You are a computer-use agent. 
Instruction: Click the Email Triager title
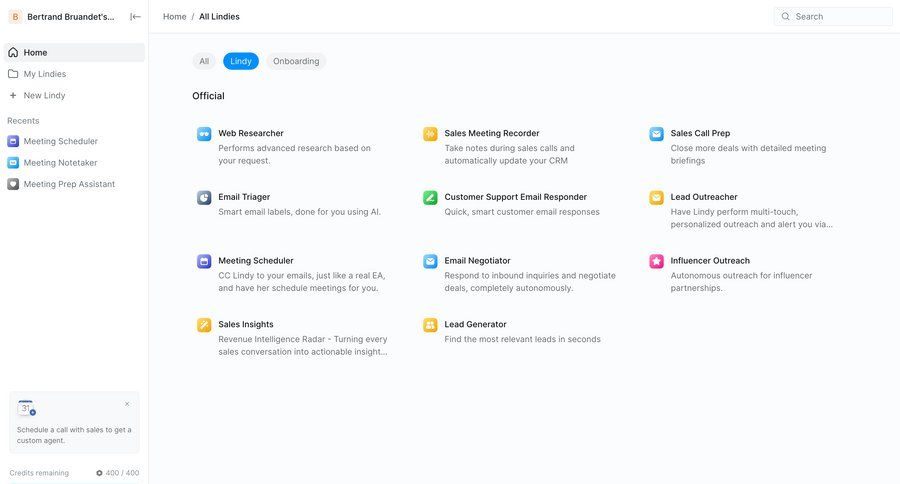pyautogui.click(x=244, y=197)
